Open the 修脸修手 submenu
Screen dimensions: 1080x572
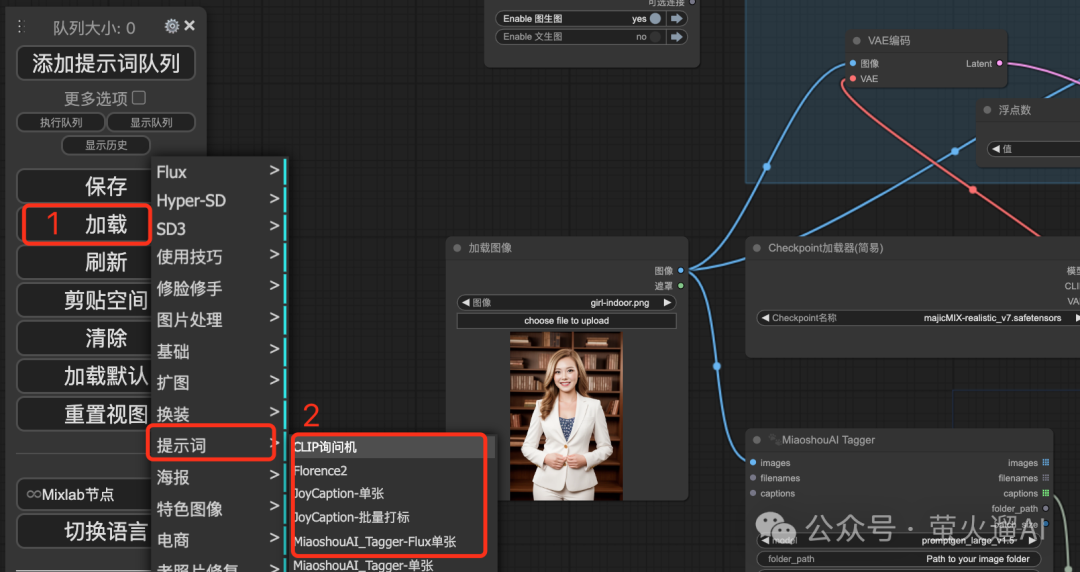point(218,288)
